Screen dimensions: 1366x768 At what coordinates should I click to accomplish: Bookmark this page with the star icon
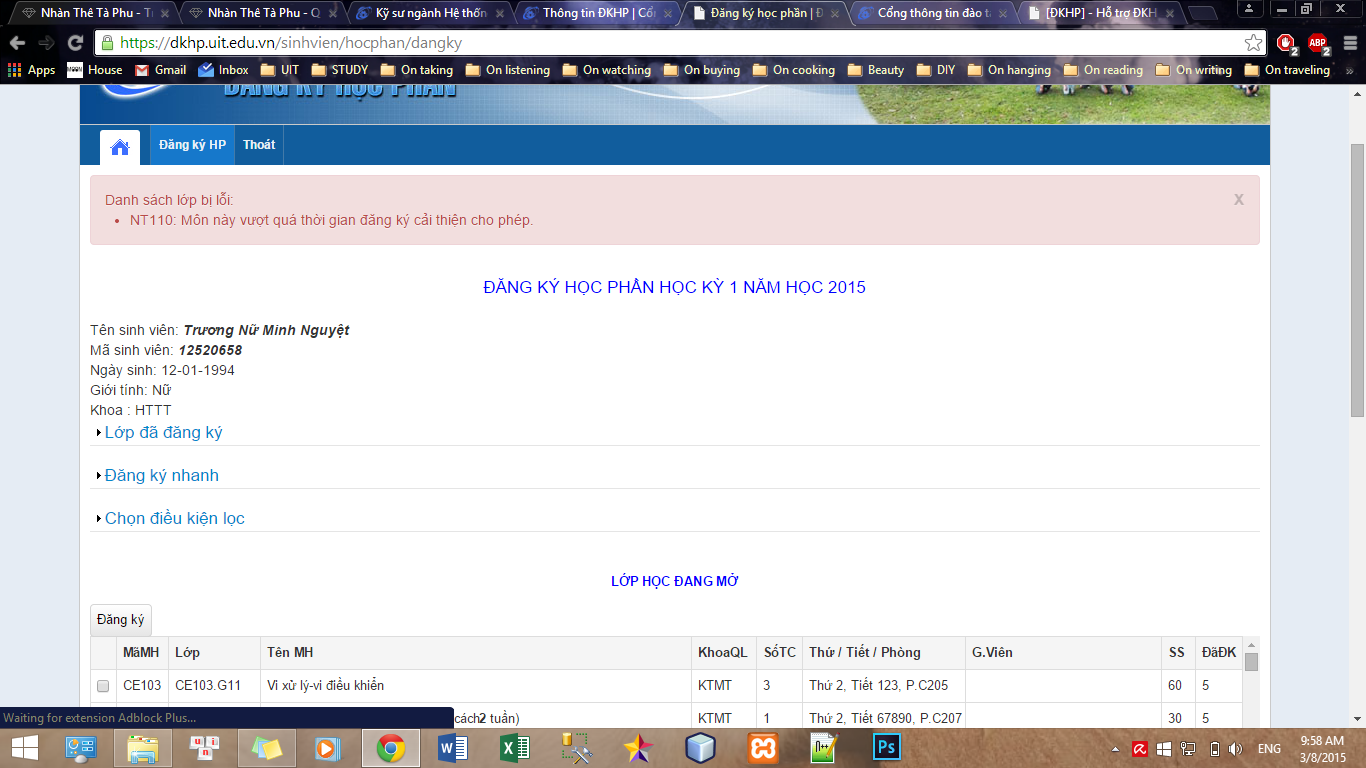1253,43
